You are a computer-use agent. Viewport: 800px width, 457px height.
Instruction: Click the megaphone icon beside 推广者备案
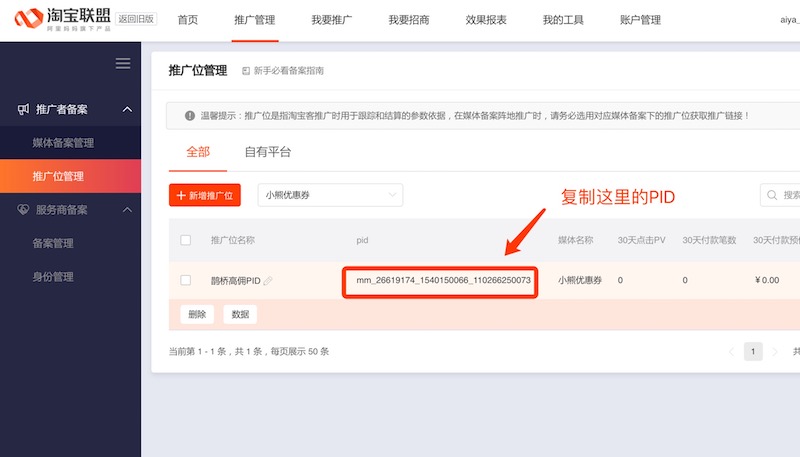click(23, 109)
